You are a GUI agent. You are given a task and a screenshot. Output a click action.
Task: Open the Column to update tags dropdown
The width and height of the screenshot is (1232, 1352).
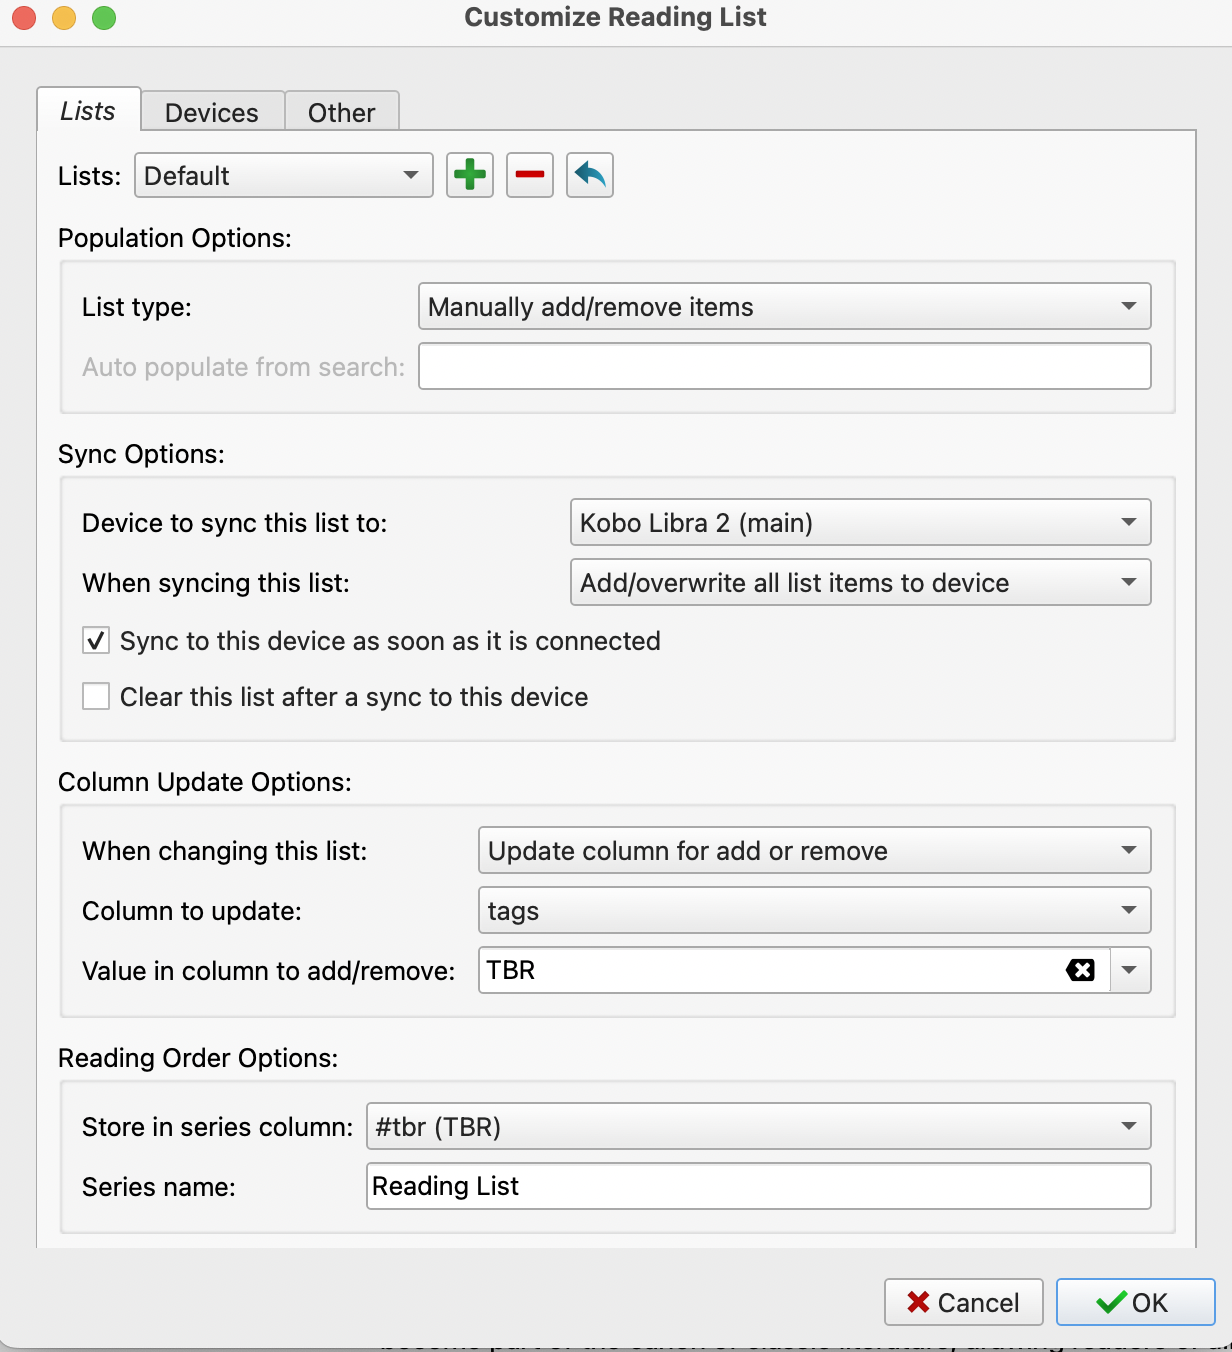814,911
